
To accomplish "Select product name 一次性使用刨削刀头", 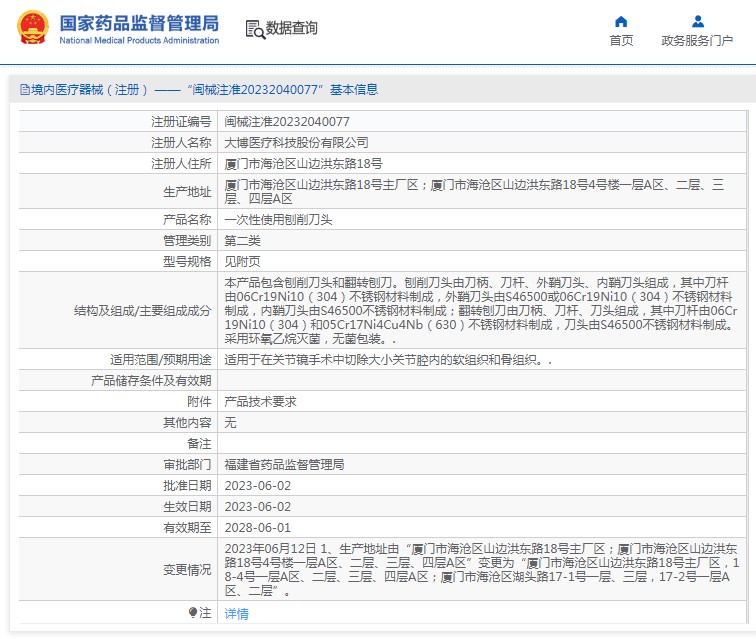I will (x=278, y=219).
